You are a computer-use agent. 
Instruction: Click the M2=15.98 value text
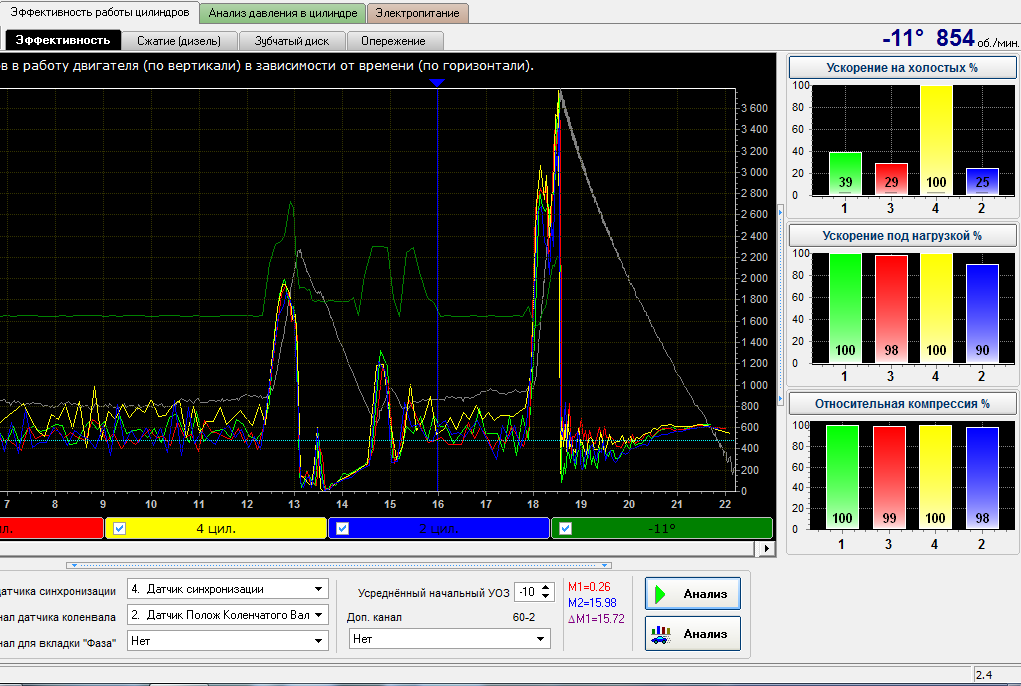[592, 603]
